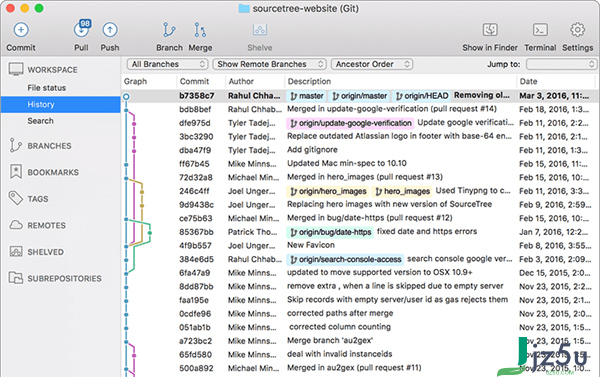
Task: Select commit 051ab1b corrected column counting
Action: click(360, 327)
